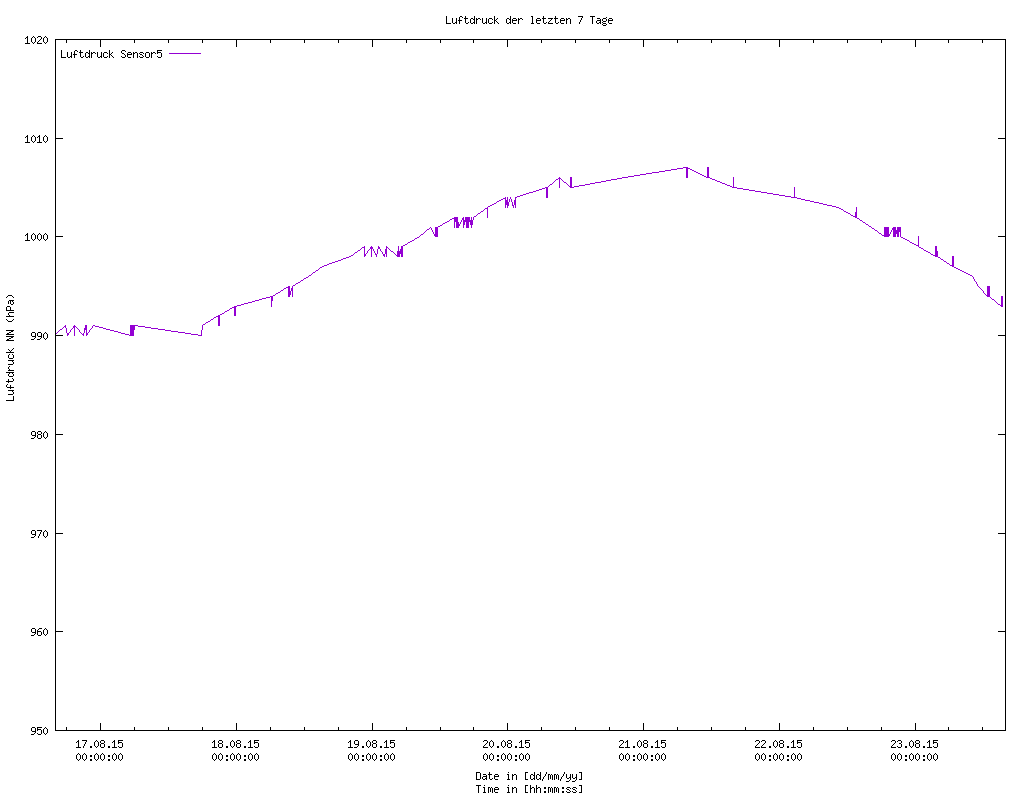Click the pressure curve peak near 1007 hPa
Screen dimensions: 1024x798
click(686, 168)
